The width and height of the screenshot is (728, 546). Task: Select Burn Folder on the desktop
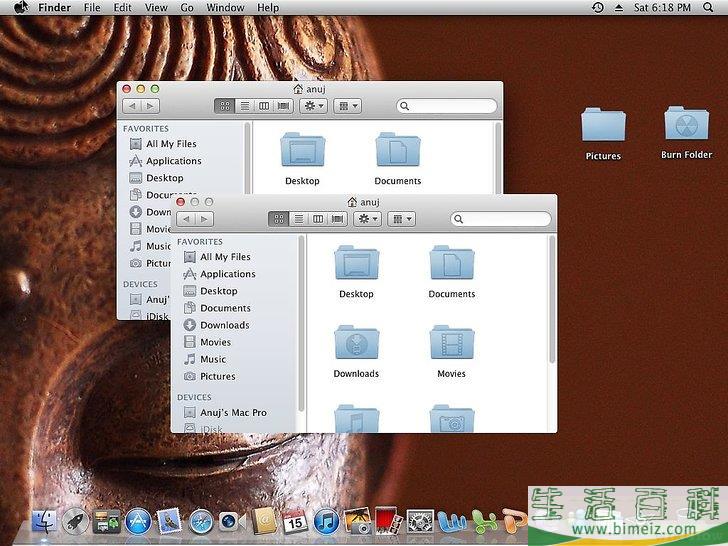click(686, 133)
